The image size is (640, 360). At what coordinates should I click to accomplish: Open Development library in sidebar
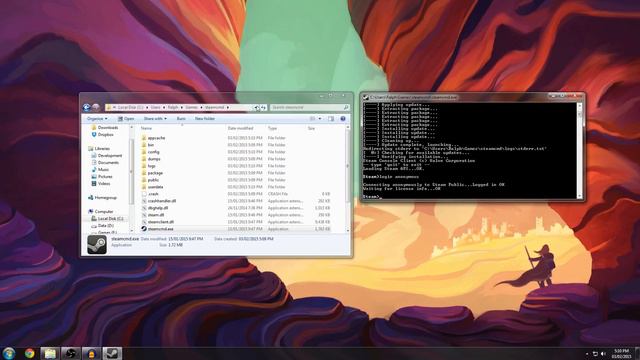tap(107, 156)
